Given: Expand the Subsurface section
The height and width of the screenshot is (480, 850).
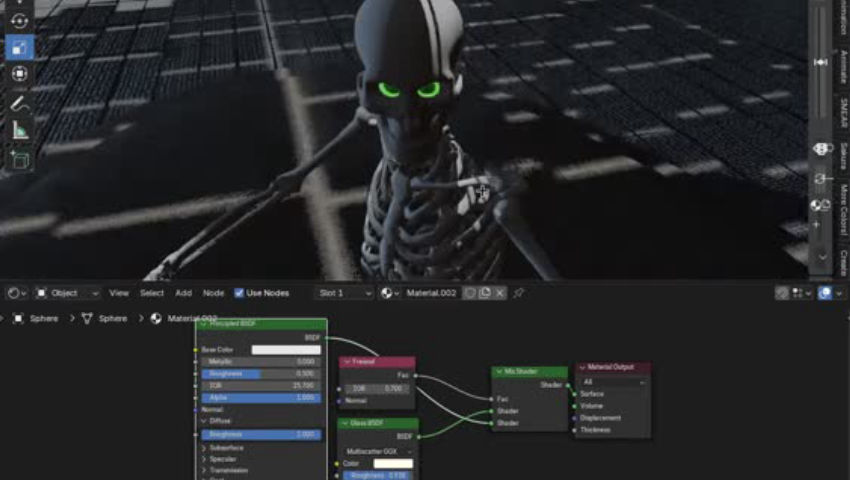Looking at the screenshot, I should point(202,447).
